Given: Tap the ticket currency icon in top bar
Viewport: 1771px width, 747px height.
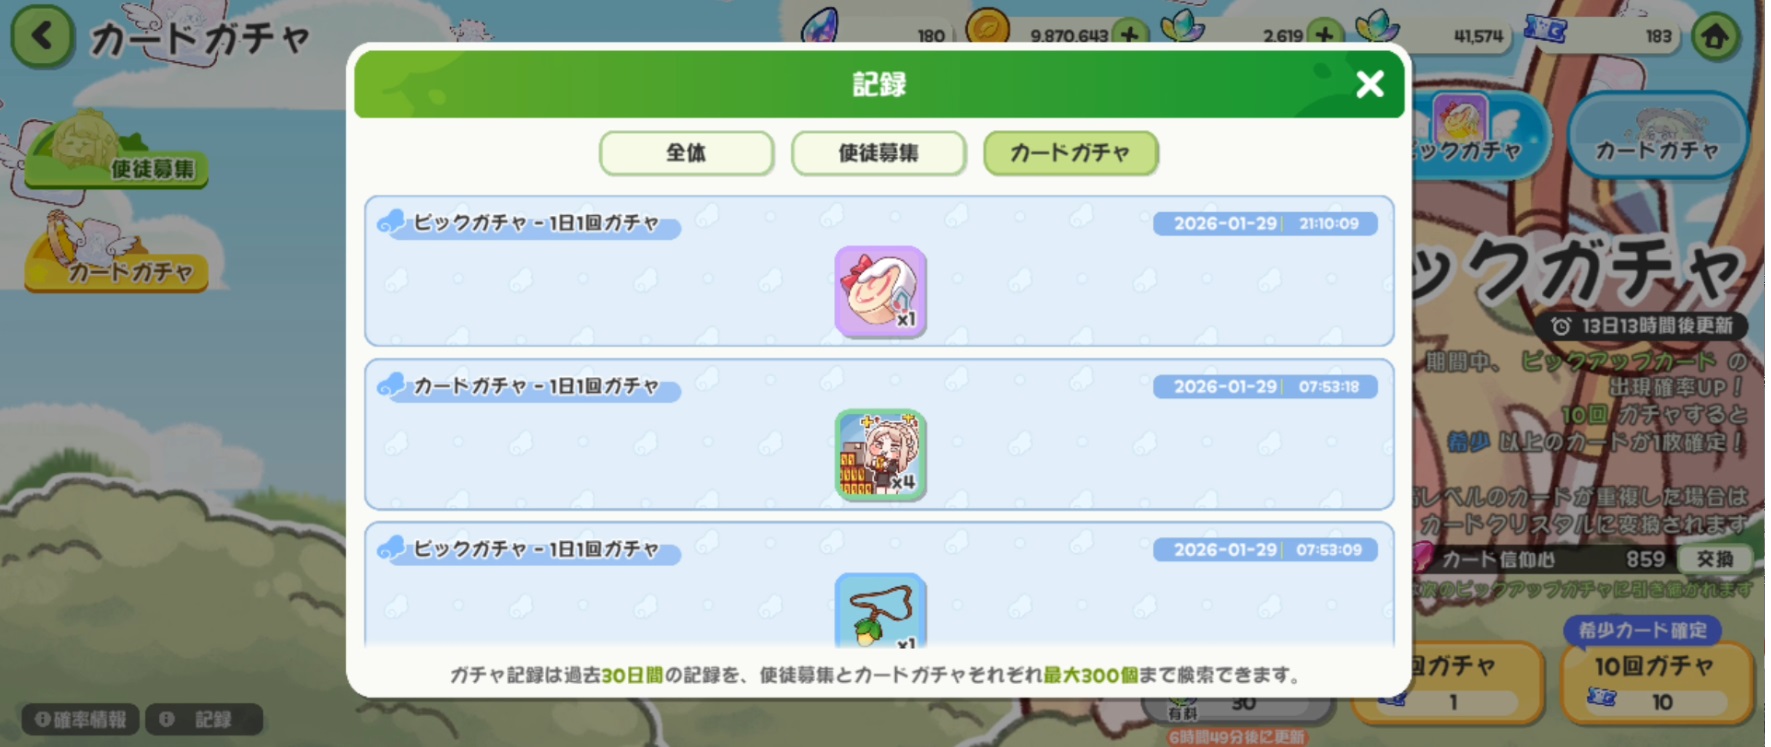Looking at the screenshot, I should (x=1544, y=31).
